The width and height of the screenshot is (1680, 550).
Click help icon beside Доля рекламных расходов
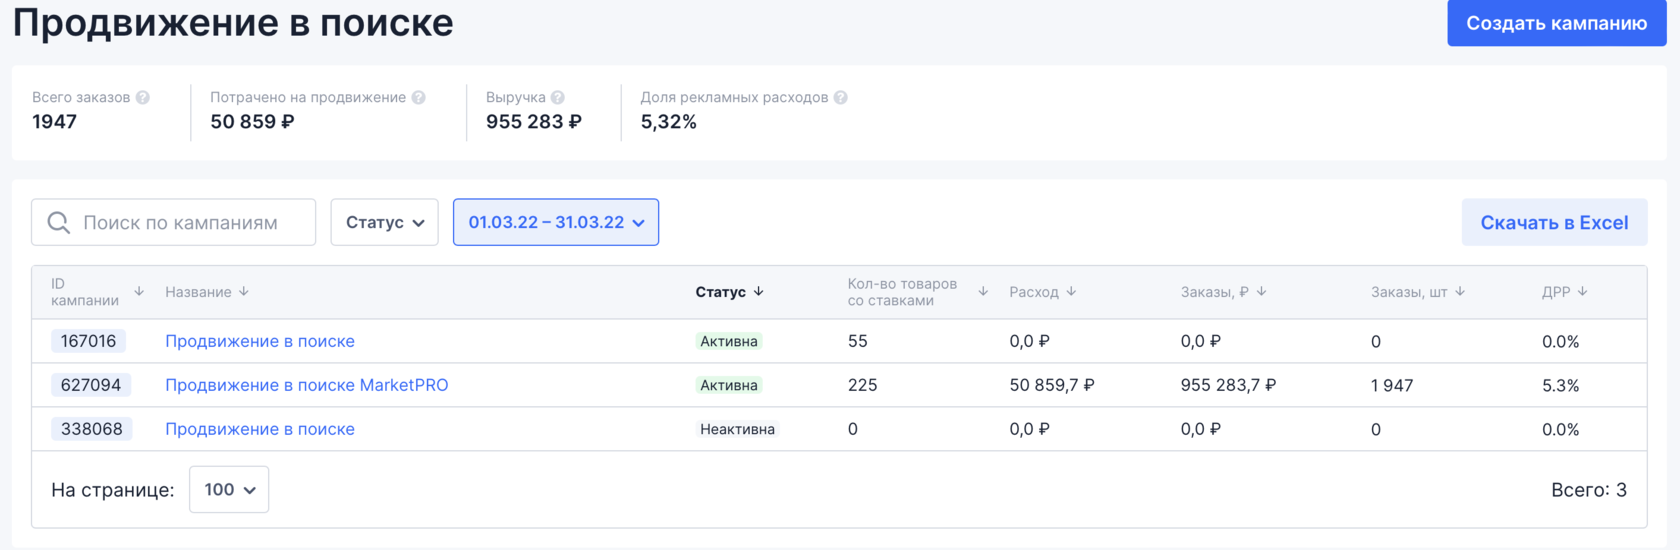click(x=841, y=97)
